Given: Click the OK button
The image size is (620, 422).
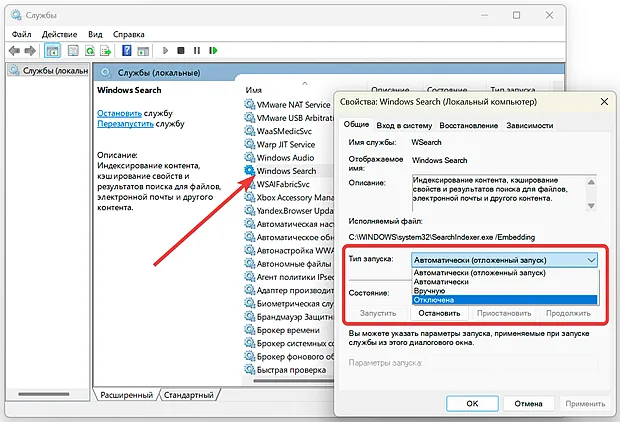Looking at the screenshot, I should click(472, 403).
